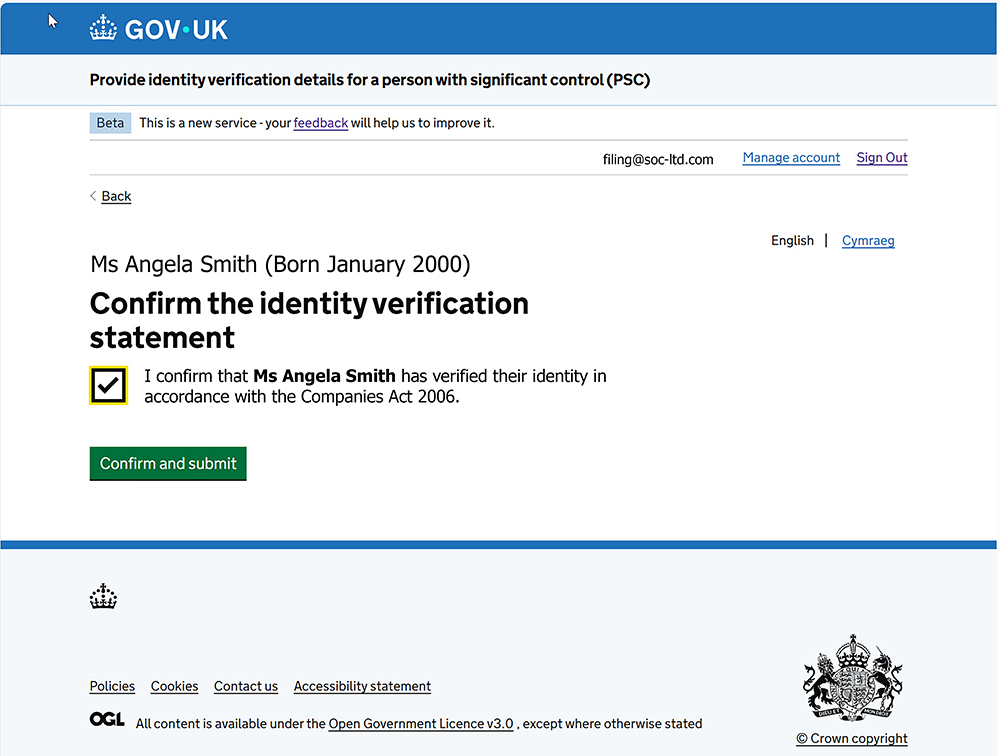Click the GOV.UK crown logo in header
The height and width of the screenshot is (756, 1000).
point(103,29)
